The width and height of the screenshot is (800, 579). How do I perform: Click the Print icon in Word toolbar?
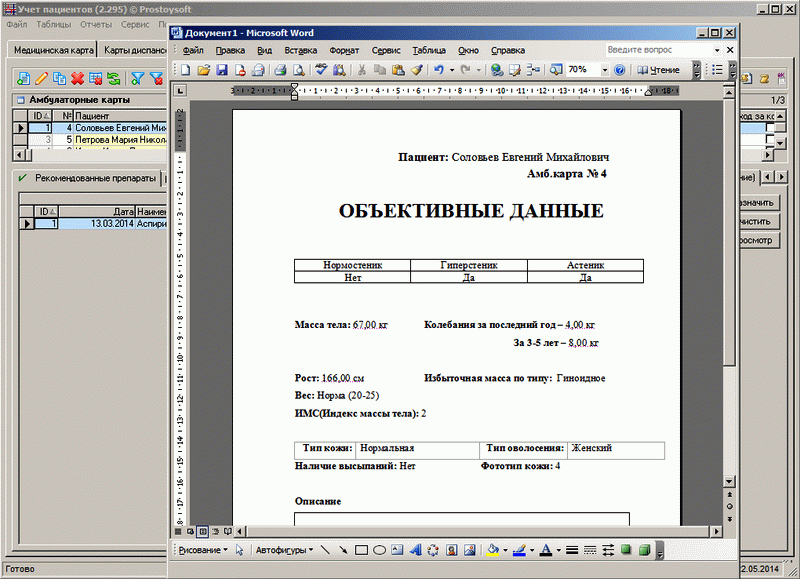coord(280,70)
